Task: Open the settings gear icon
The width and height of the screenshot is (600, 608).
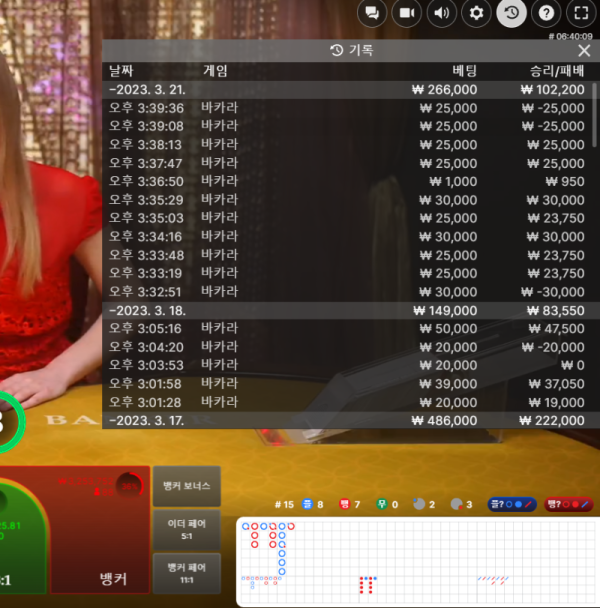Action: coord(476,13)
